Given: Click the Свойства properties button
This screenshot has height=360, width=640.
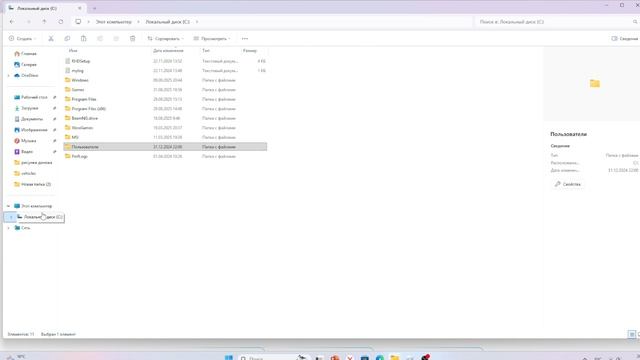Looking at the screenshot, I should pyautogui.click(x=568, y=184).
